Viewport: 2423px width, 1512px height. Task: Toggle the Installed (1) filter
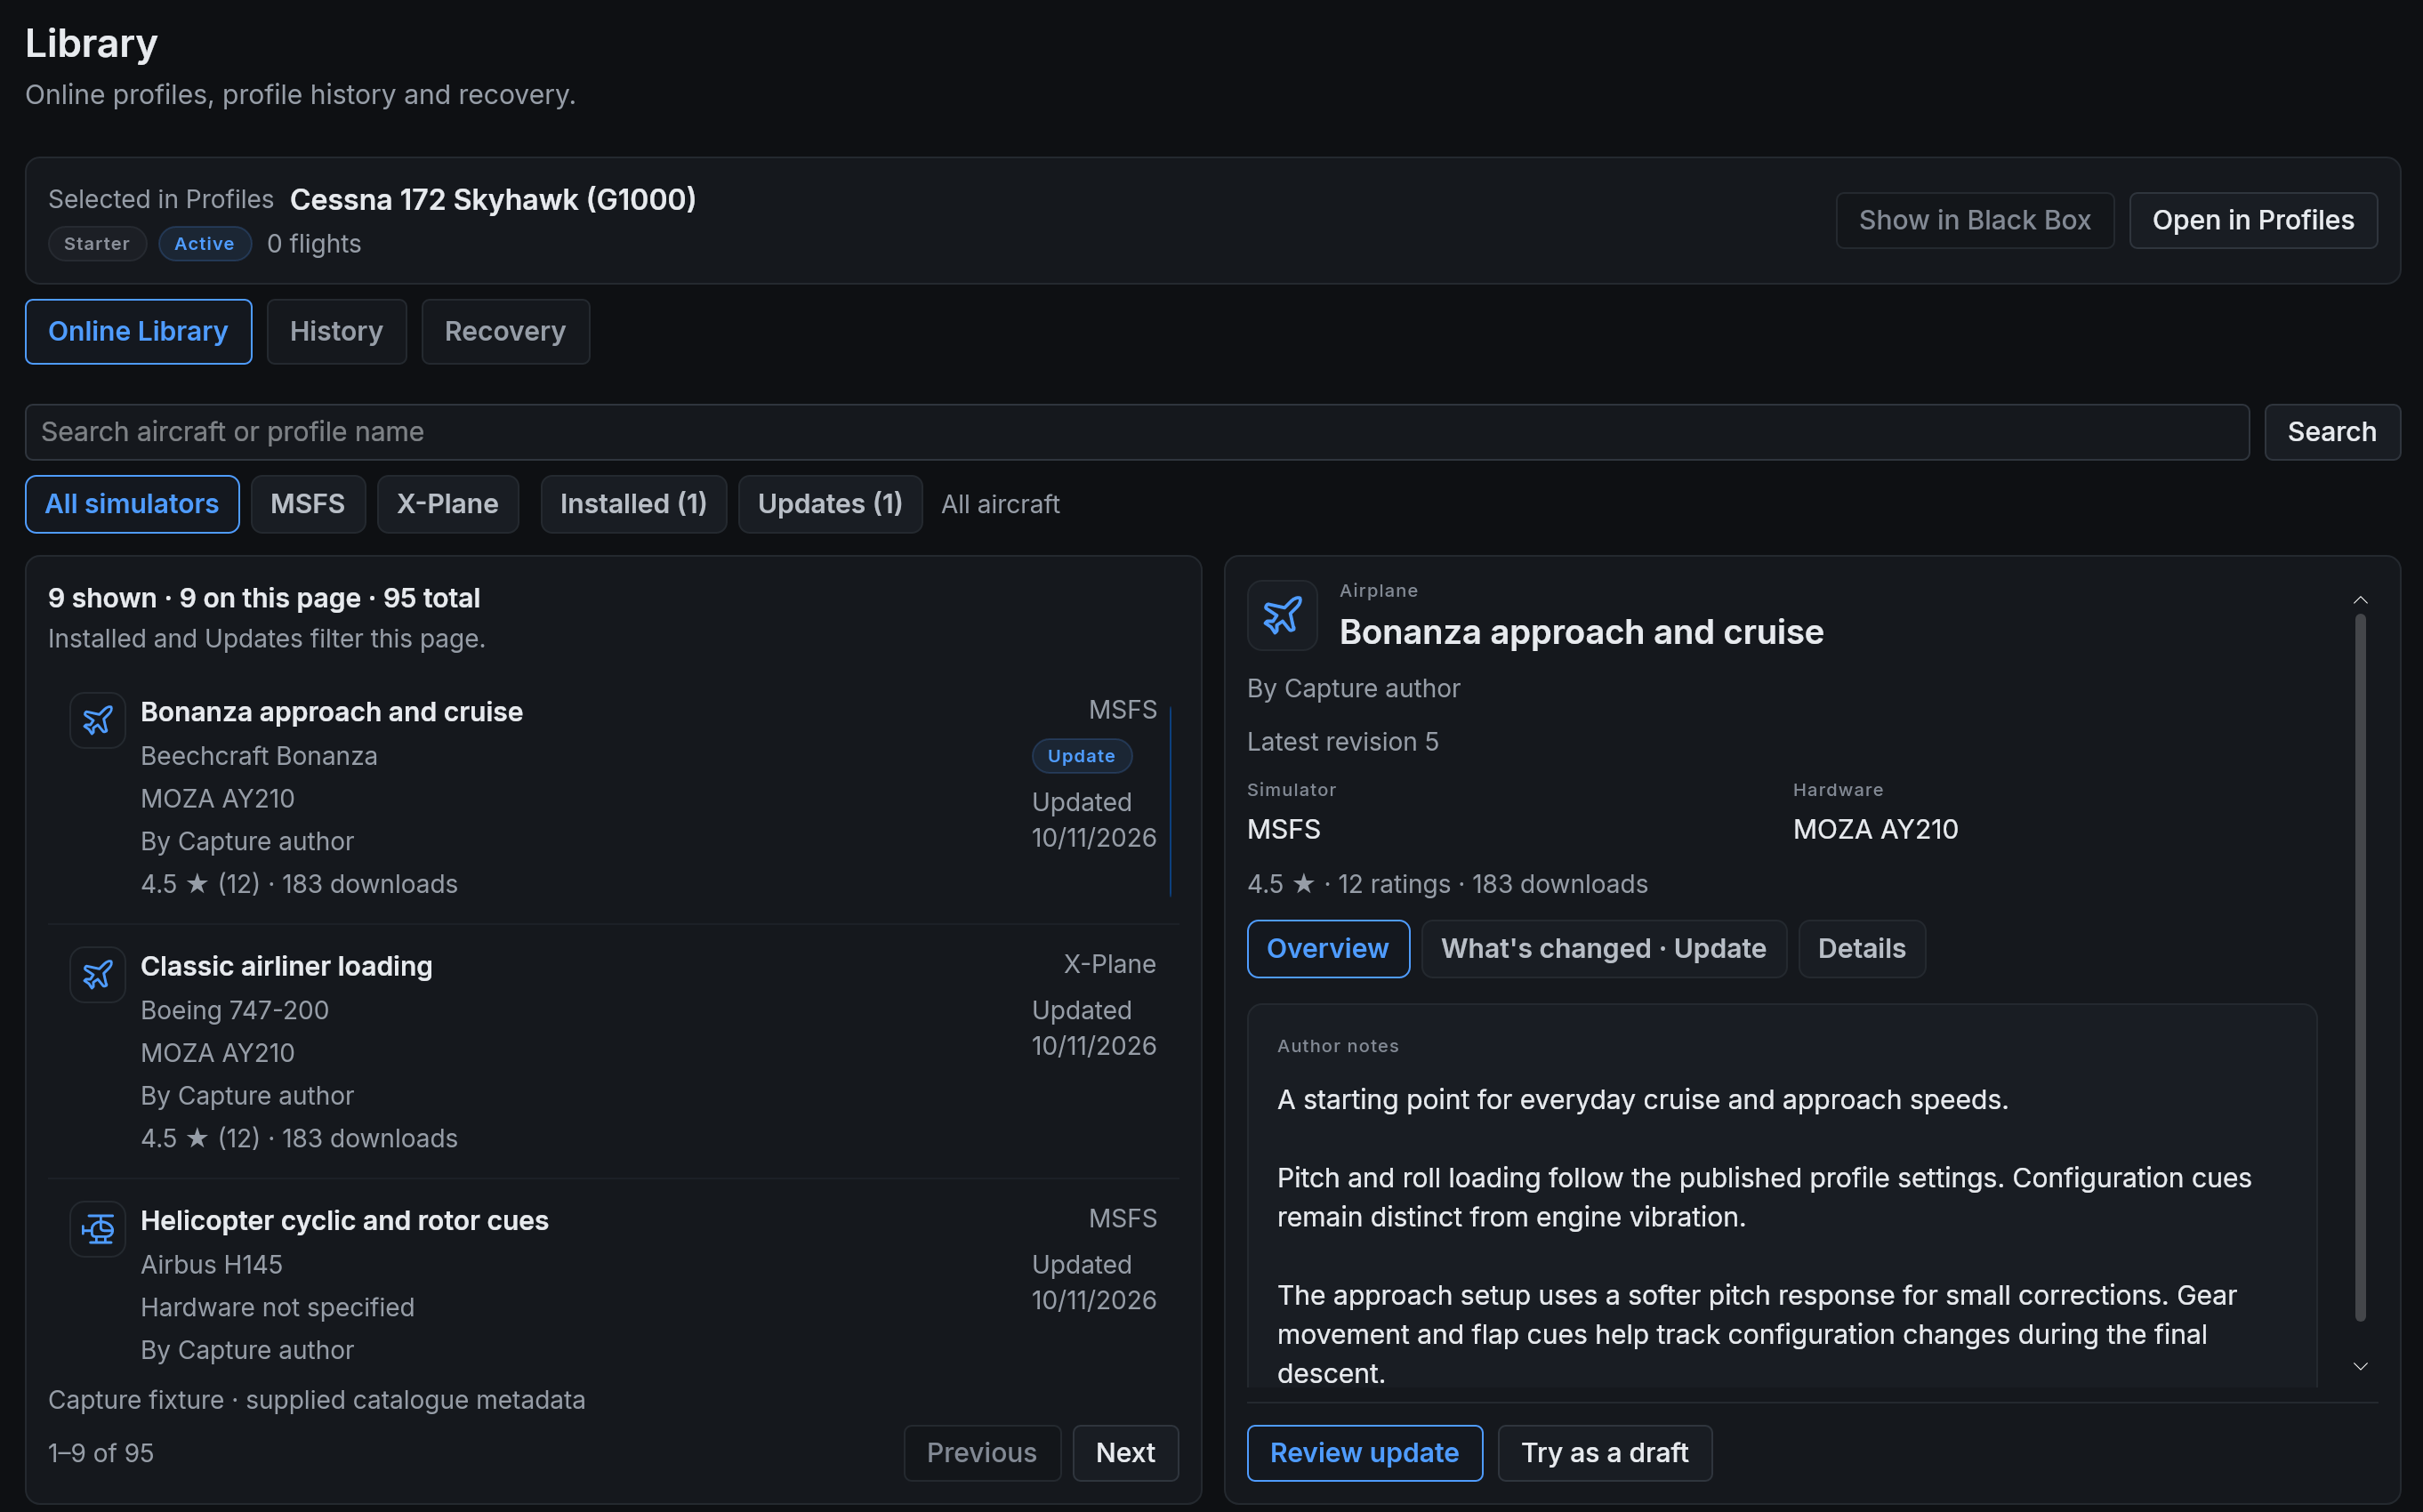coord(633,504)
